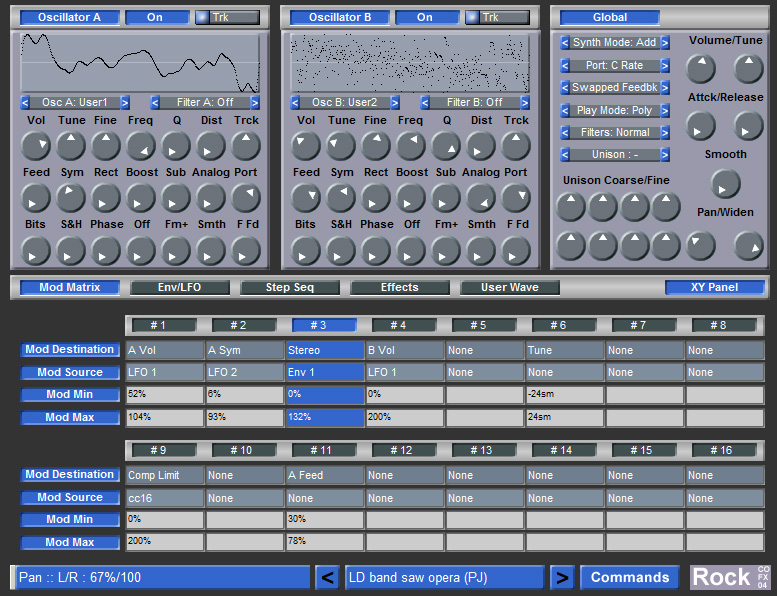Click the Oscillator A Sym knob
Viewport: 777px width, 596px height.
click(x=71, y=198)
